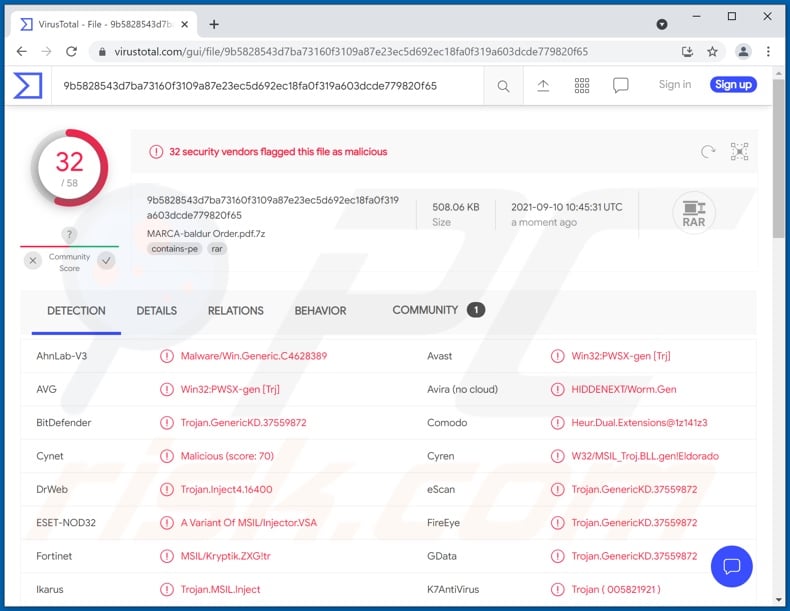Click FireEye vendor name
This screenshot has width=790, height=611.
(443, 522)
